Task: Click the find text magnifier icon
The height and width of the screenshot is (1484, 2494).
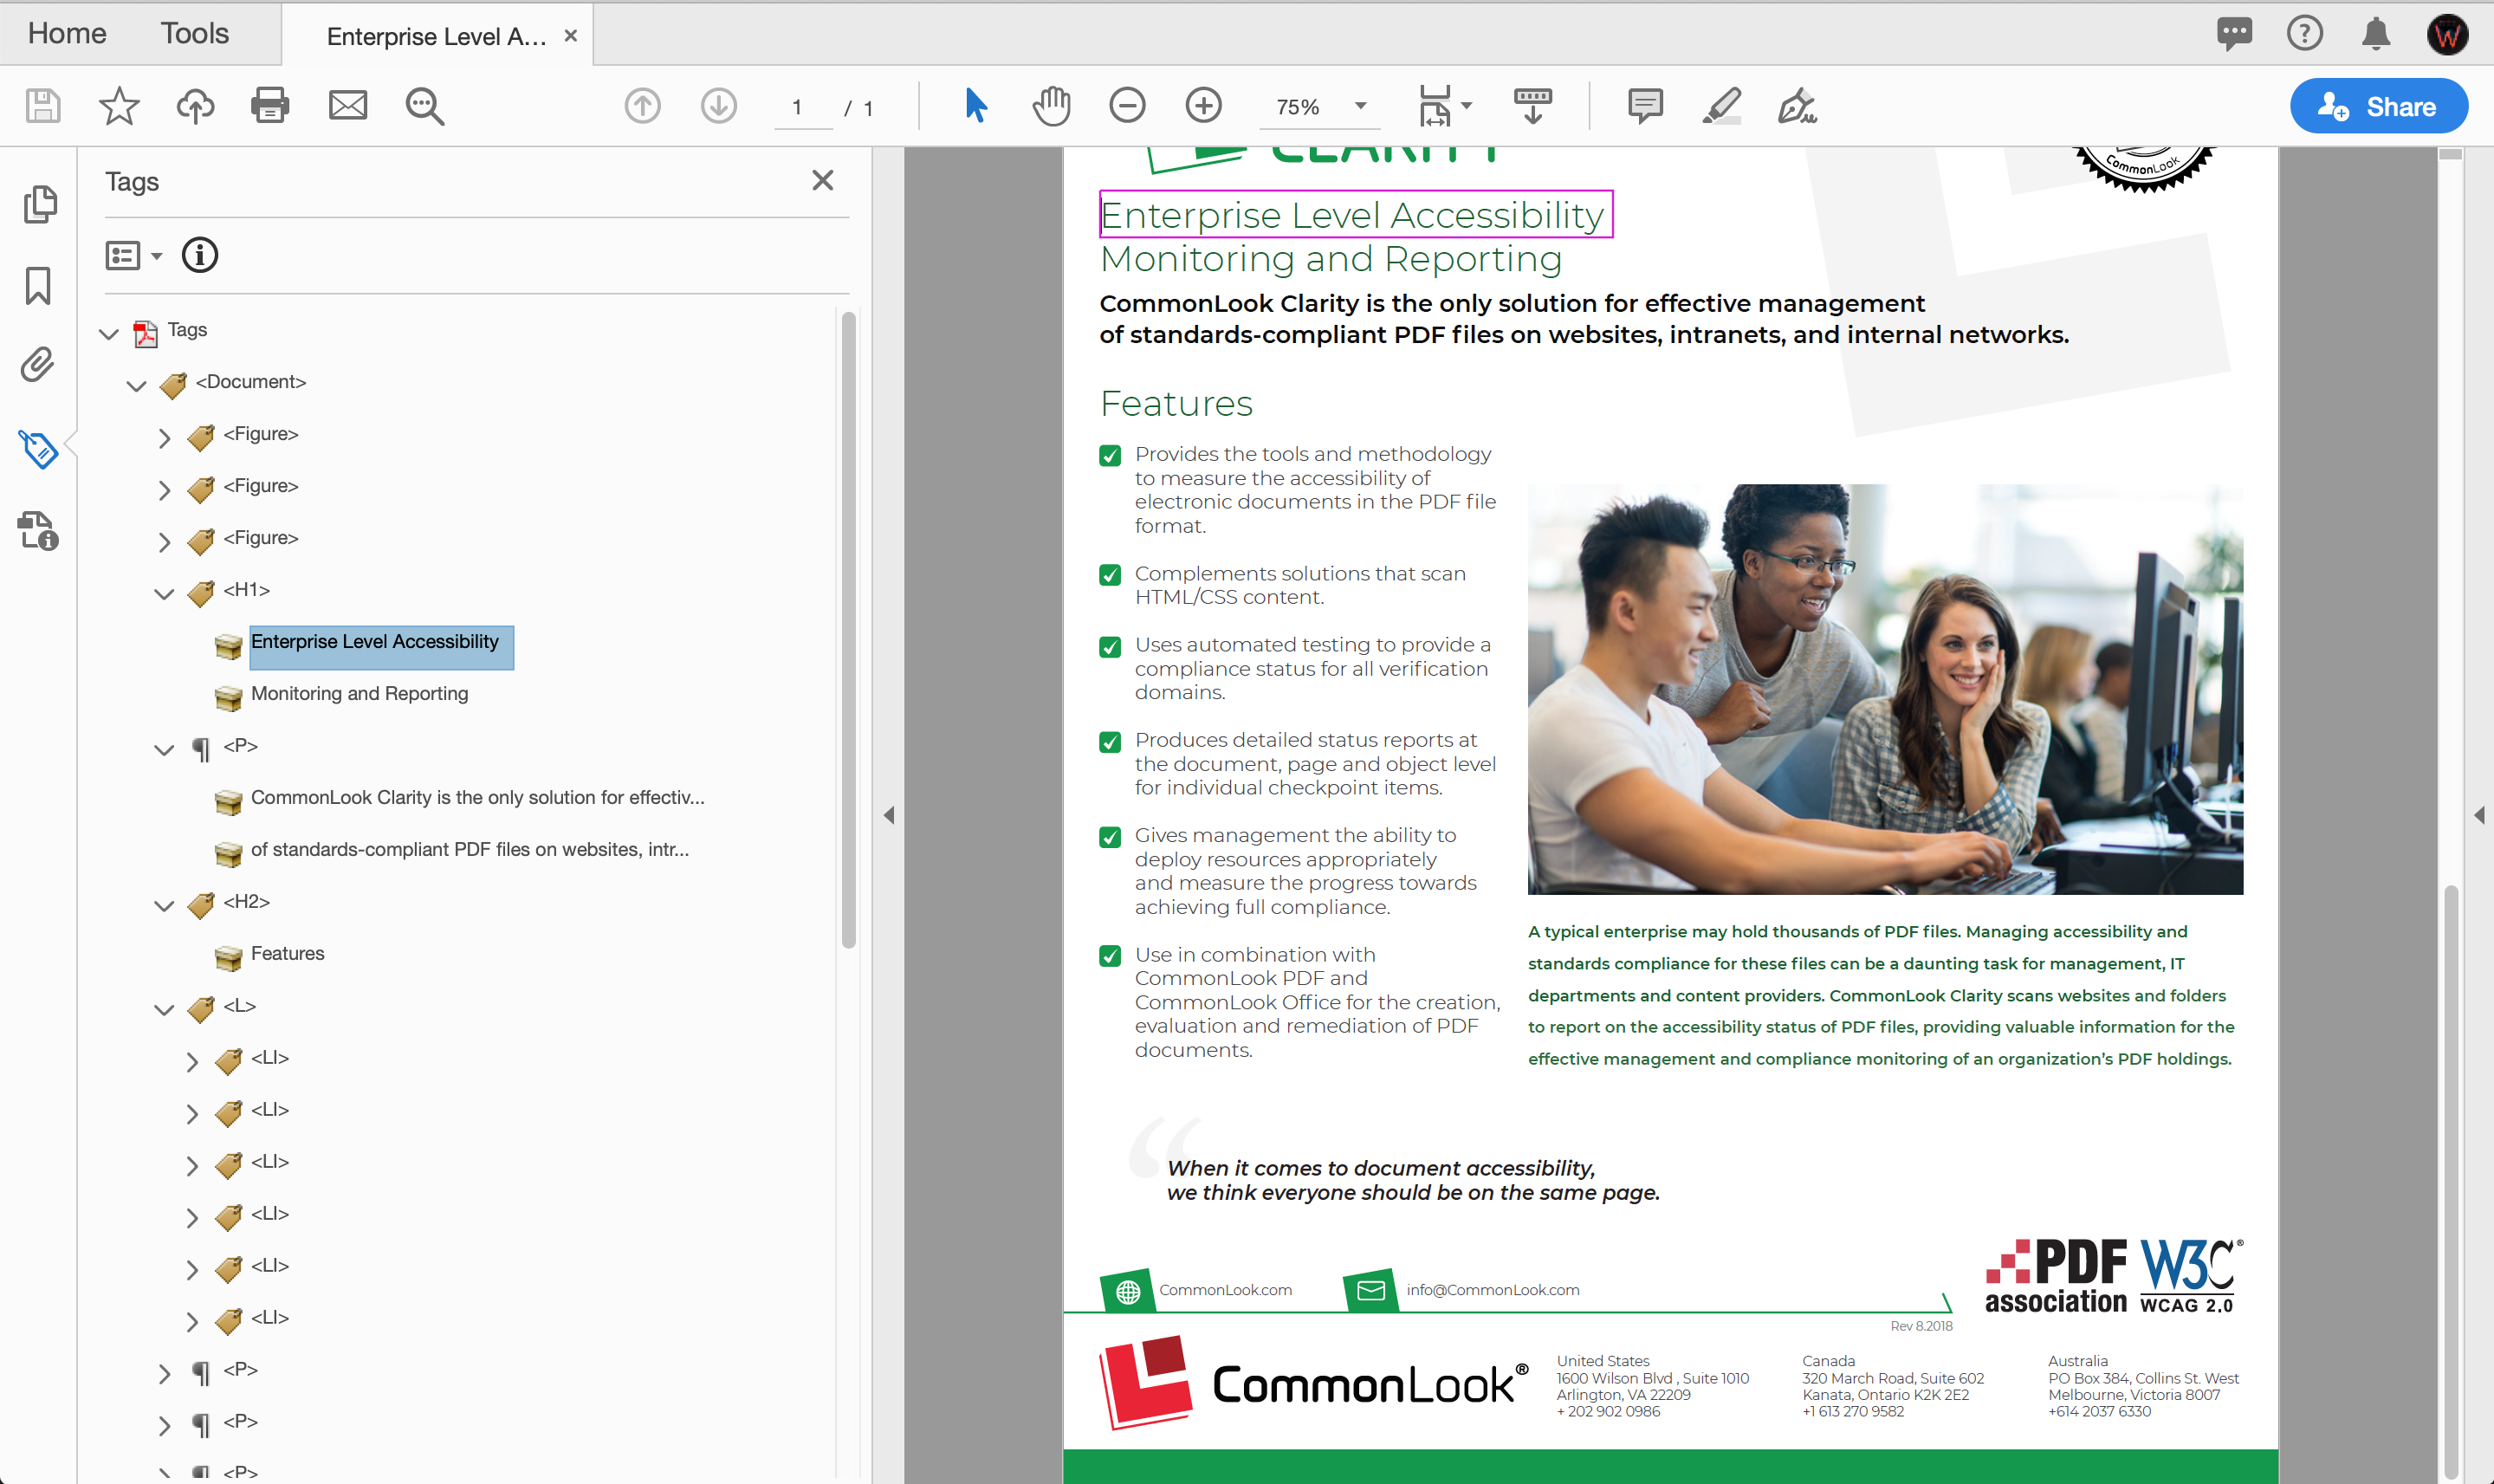Action: (x=425, y=105)
